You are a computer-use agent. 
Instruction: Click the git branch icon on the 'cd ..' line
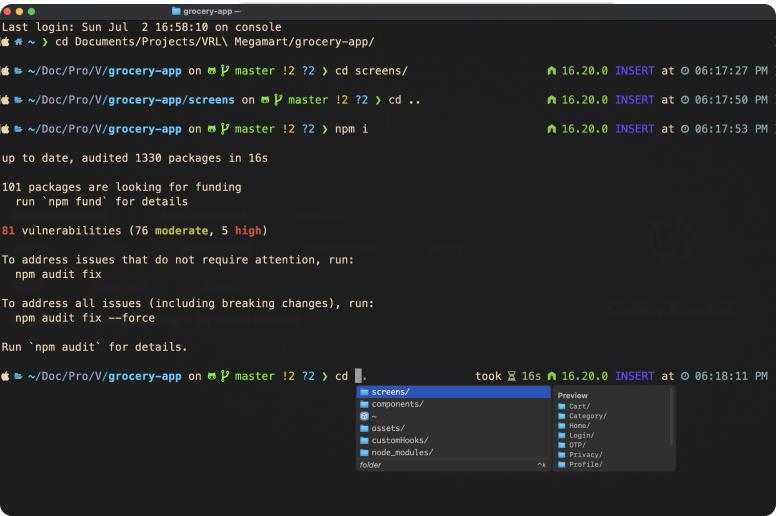[278, 100]
